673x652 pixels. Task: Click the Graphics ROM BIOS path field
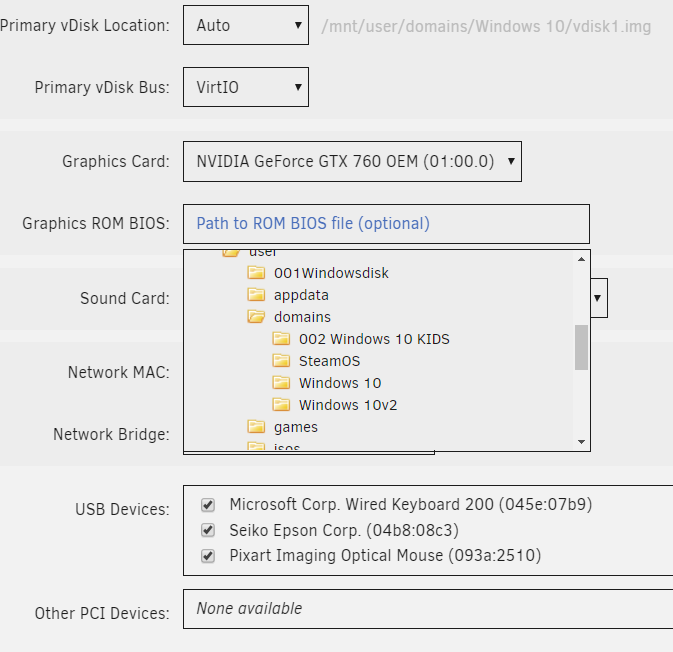point(386,224)
